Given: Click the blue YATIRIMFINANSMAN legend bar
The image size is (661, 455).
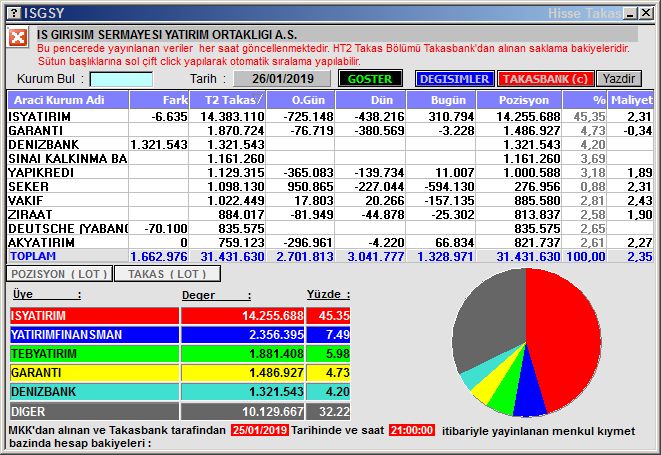Looking at the screenshot, I should click(x=94, y=335).
